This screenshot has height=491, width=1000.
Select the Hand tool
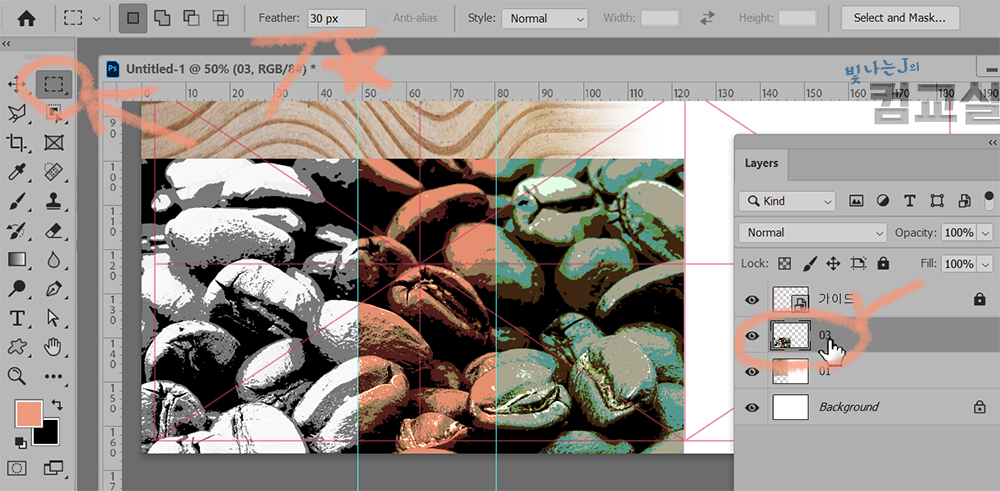coord(54,346)
